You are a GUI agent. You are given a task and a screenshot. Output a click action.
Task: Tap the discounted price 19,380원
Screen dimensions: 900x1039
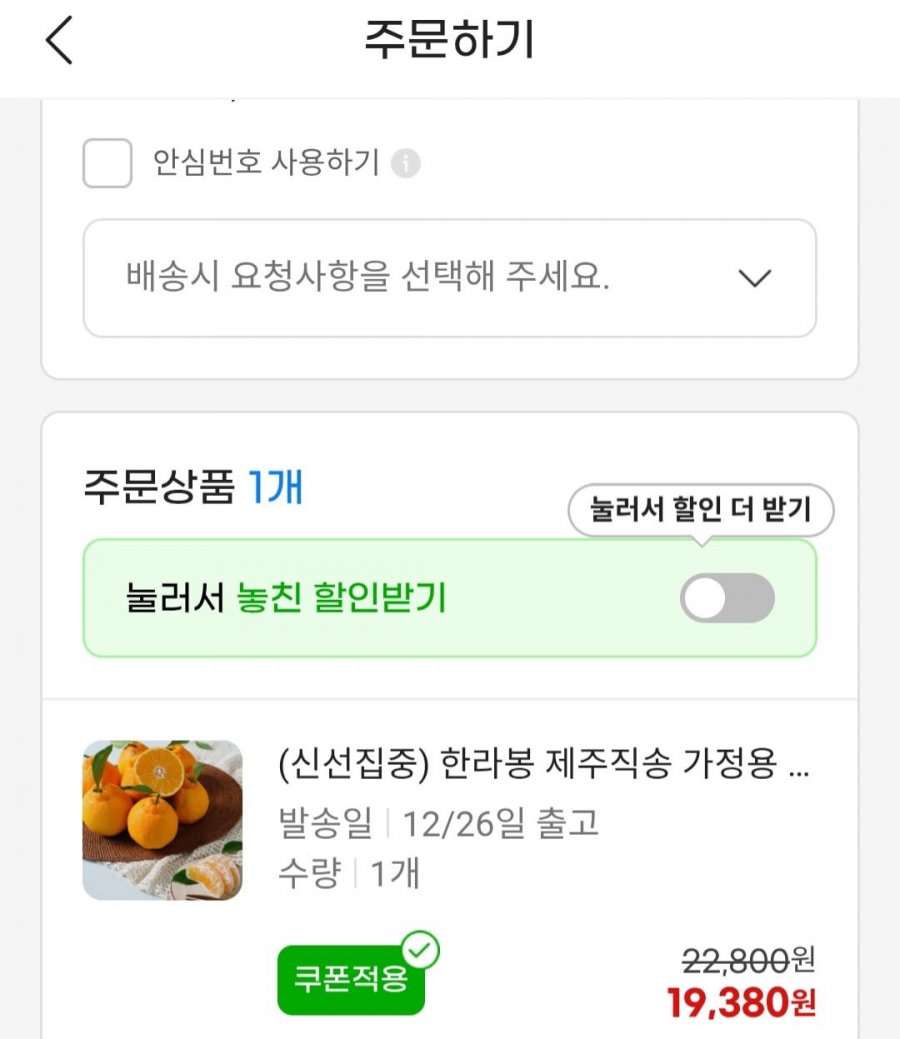pos(741,1002)
